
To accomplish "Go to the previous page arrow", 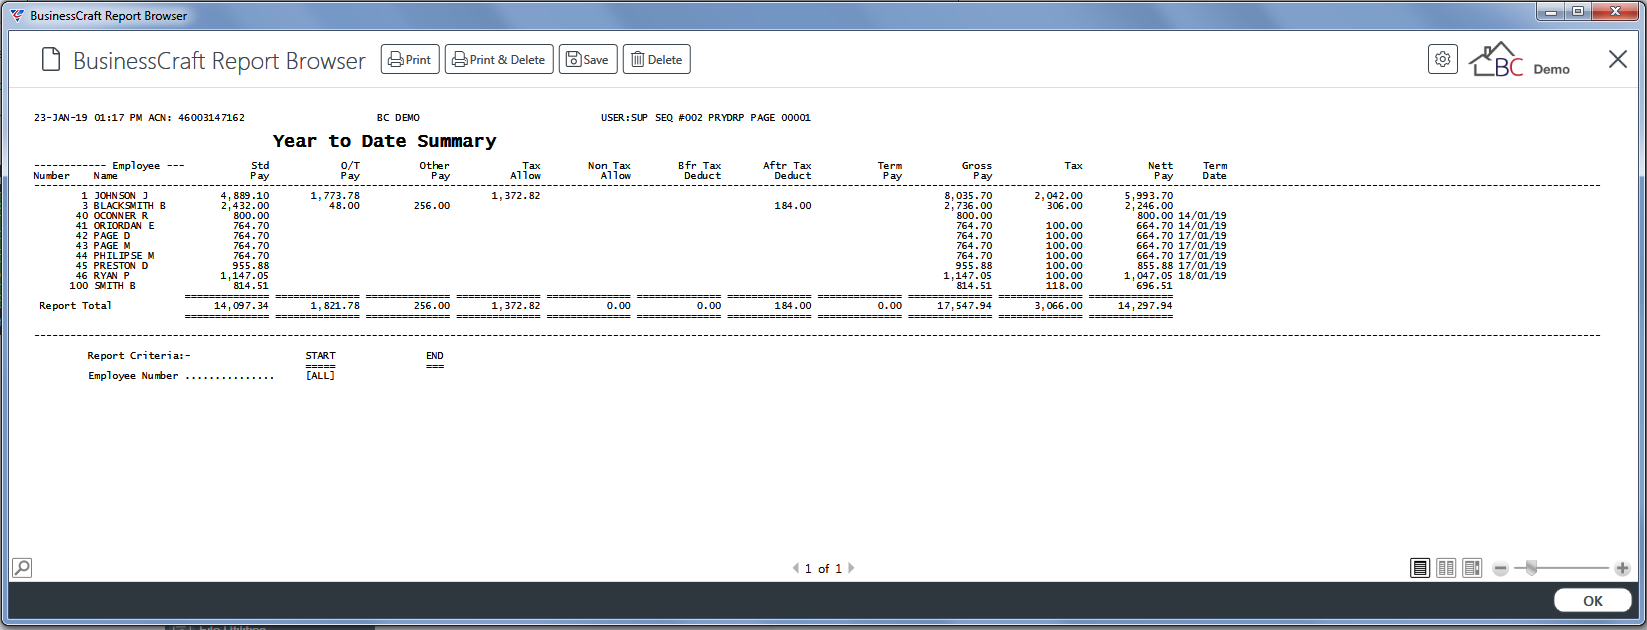I will click(x=796, y=568).
